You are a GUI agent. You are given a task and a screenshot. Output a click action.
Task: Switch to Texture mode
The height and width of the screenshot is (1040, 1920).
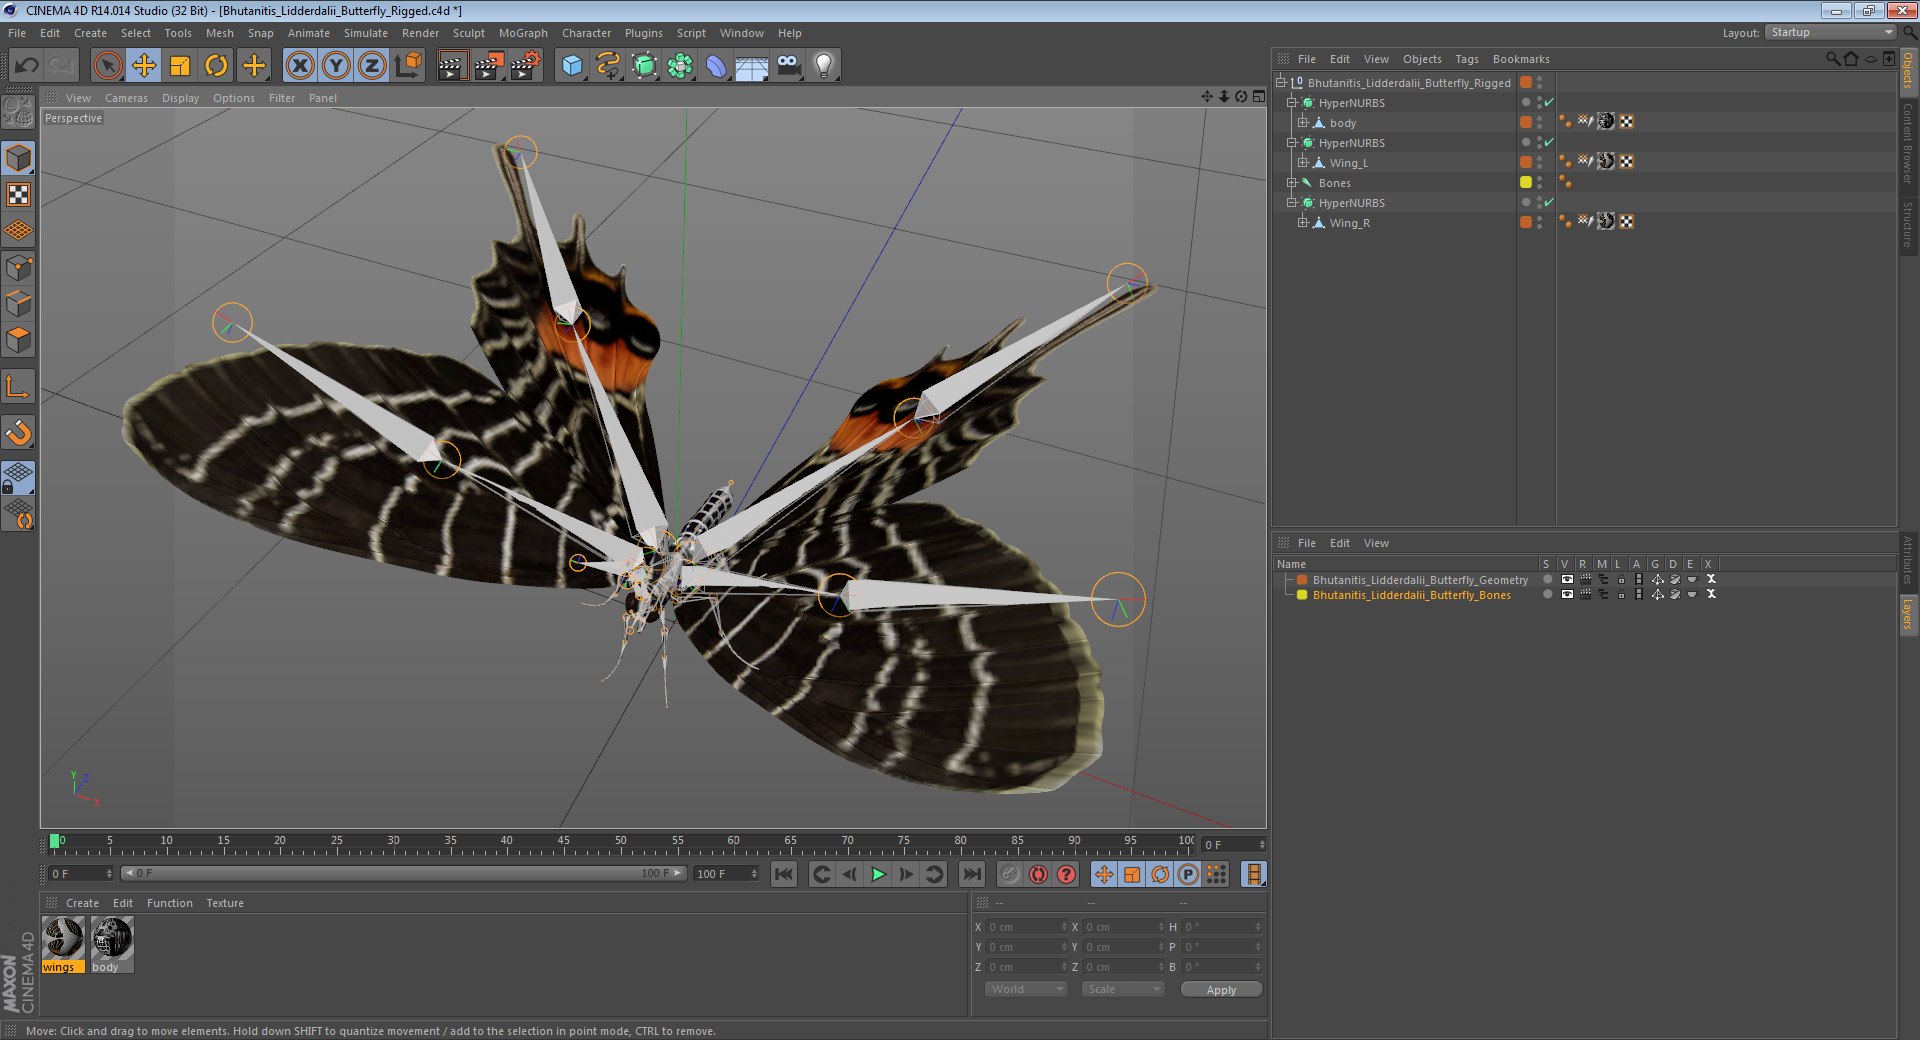(x=19, y=194)
